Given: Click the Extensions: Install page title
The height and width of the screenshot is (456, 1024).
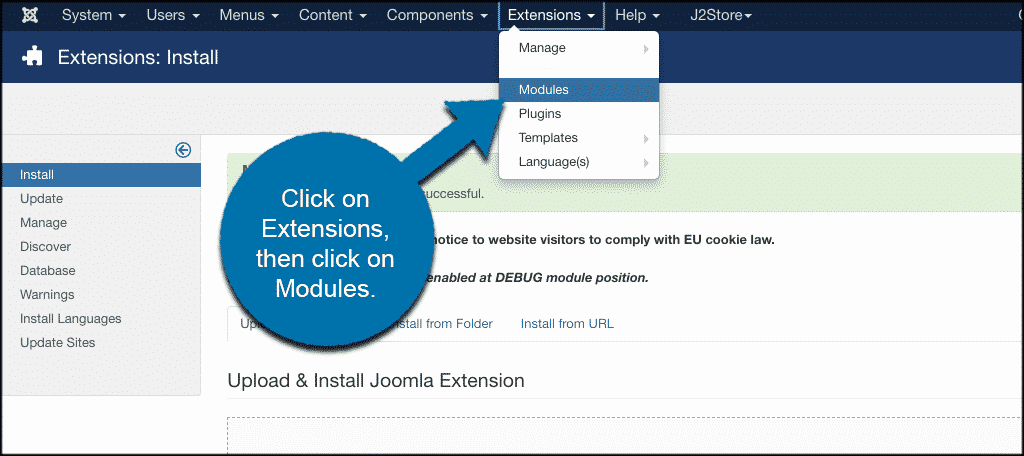Looking at the screenshot, I should [x=138, y=57].
